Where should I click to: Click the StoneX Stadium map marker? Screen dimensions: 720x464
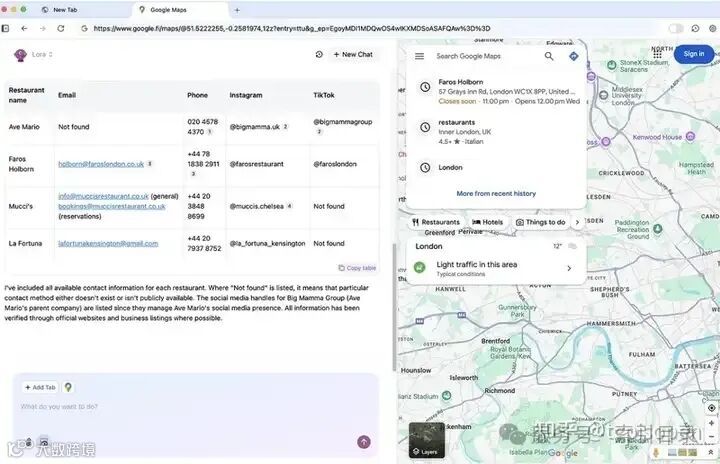pyautogui.click(x=612, y=65)
